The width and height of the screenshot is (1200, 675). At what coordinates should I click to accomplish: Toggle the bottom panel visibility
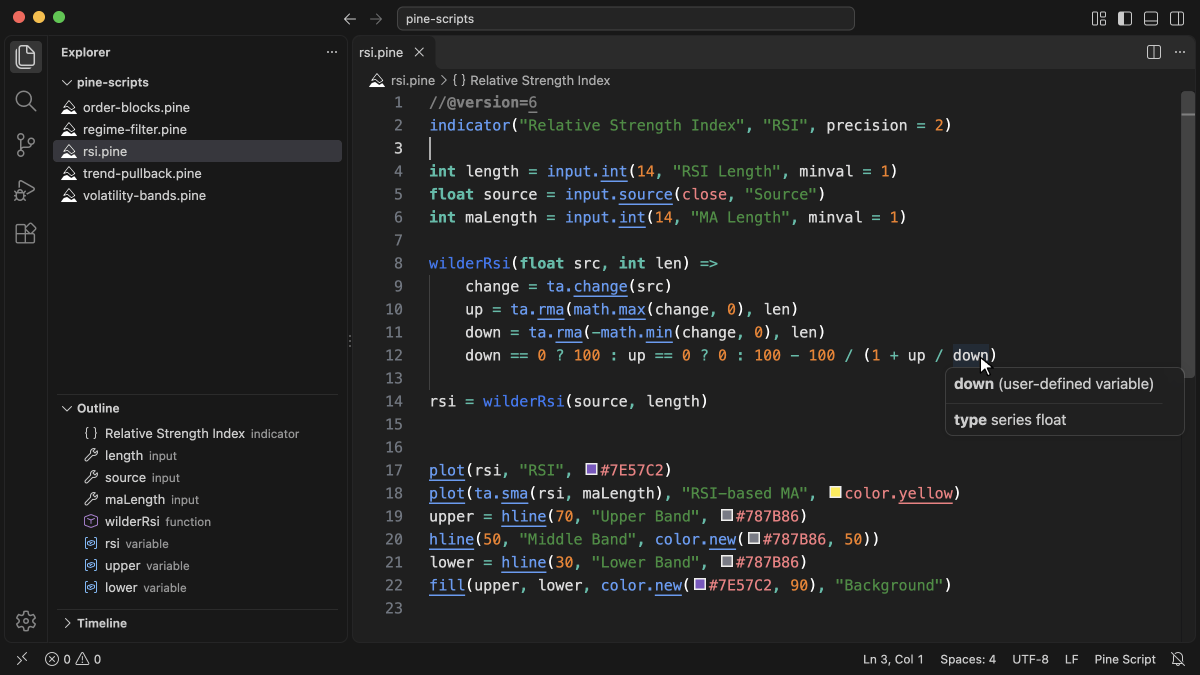(1151, 19)
